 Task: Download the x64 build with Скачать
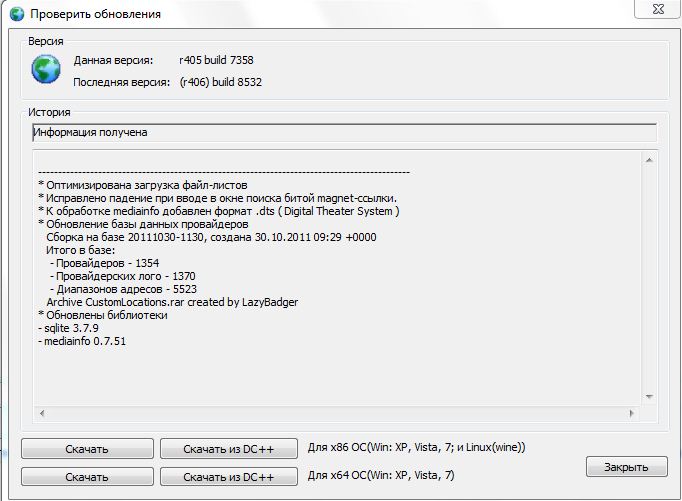pyautogui.click(x=87, y=477)
